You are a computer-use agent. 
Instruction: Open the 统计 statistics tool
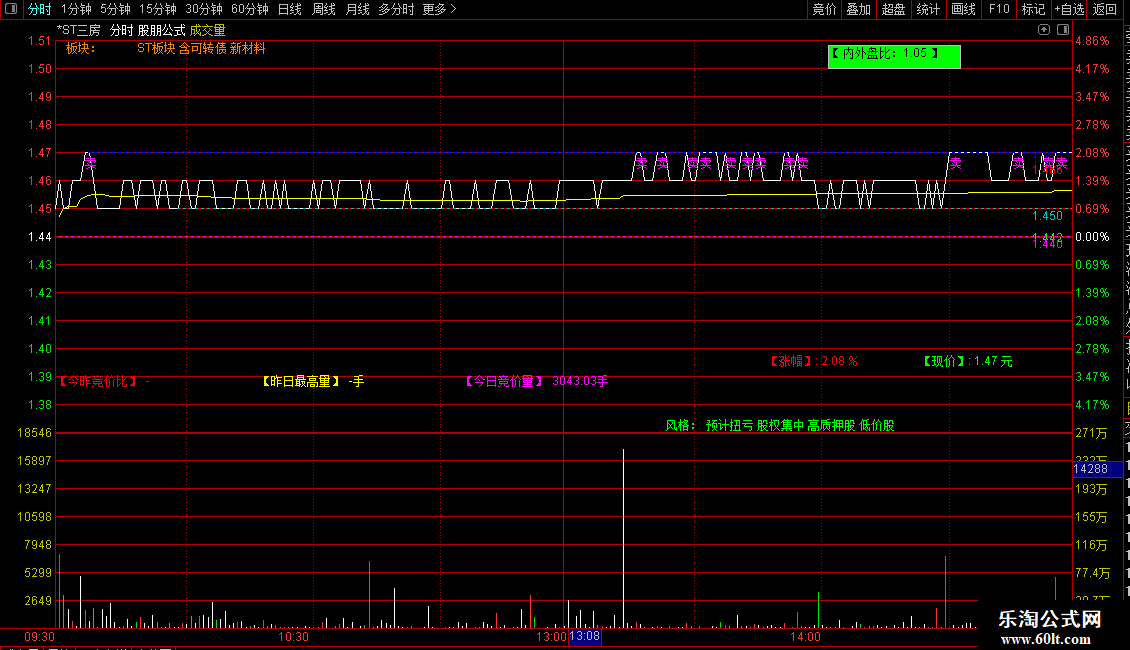click(x=927, y=9)
